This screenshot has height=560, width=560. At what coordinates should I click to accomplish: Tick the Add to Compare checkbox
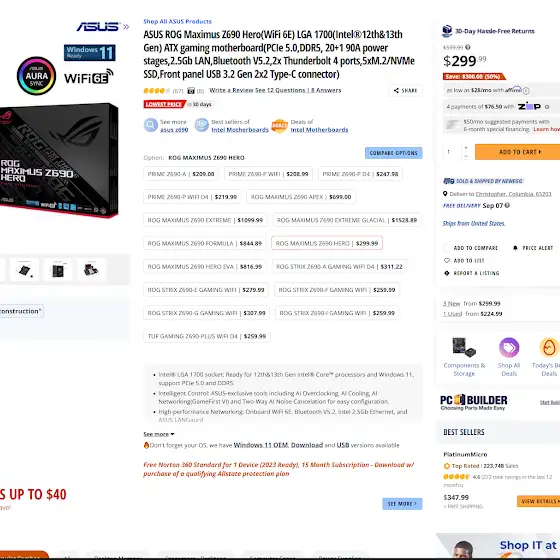tap(446, 248)
